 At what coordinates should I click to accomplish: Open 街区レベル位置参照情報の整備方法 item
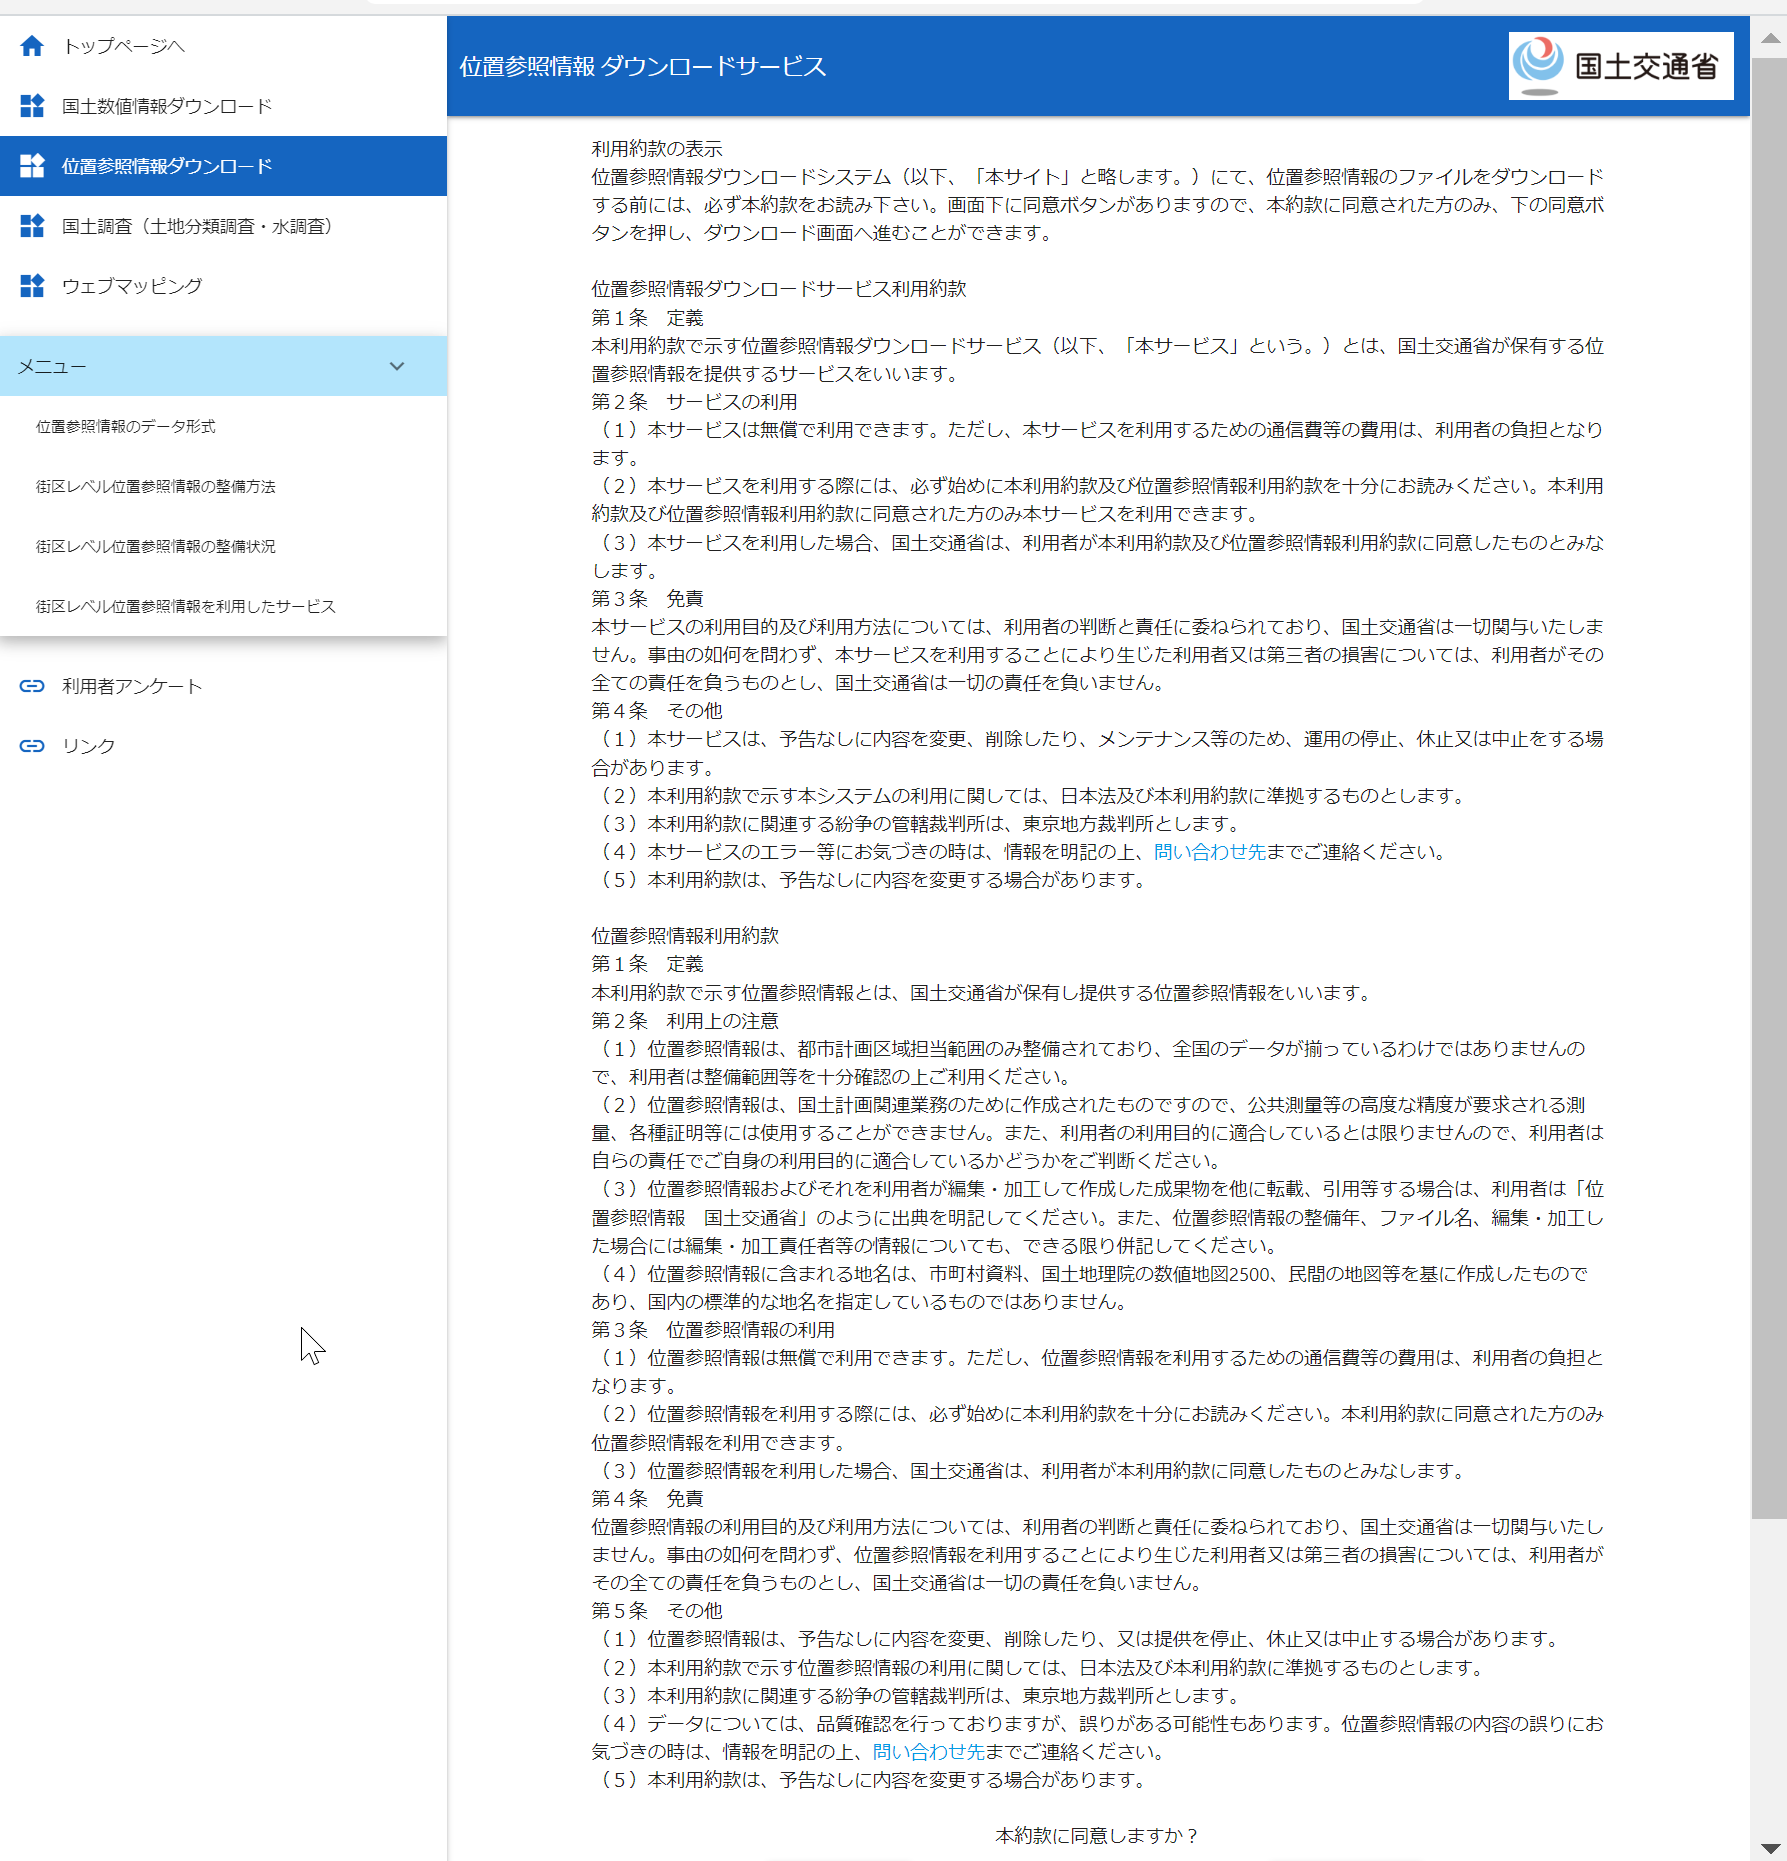(x=156, y=486)
